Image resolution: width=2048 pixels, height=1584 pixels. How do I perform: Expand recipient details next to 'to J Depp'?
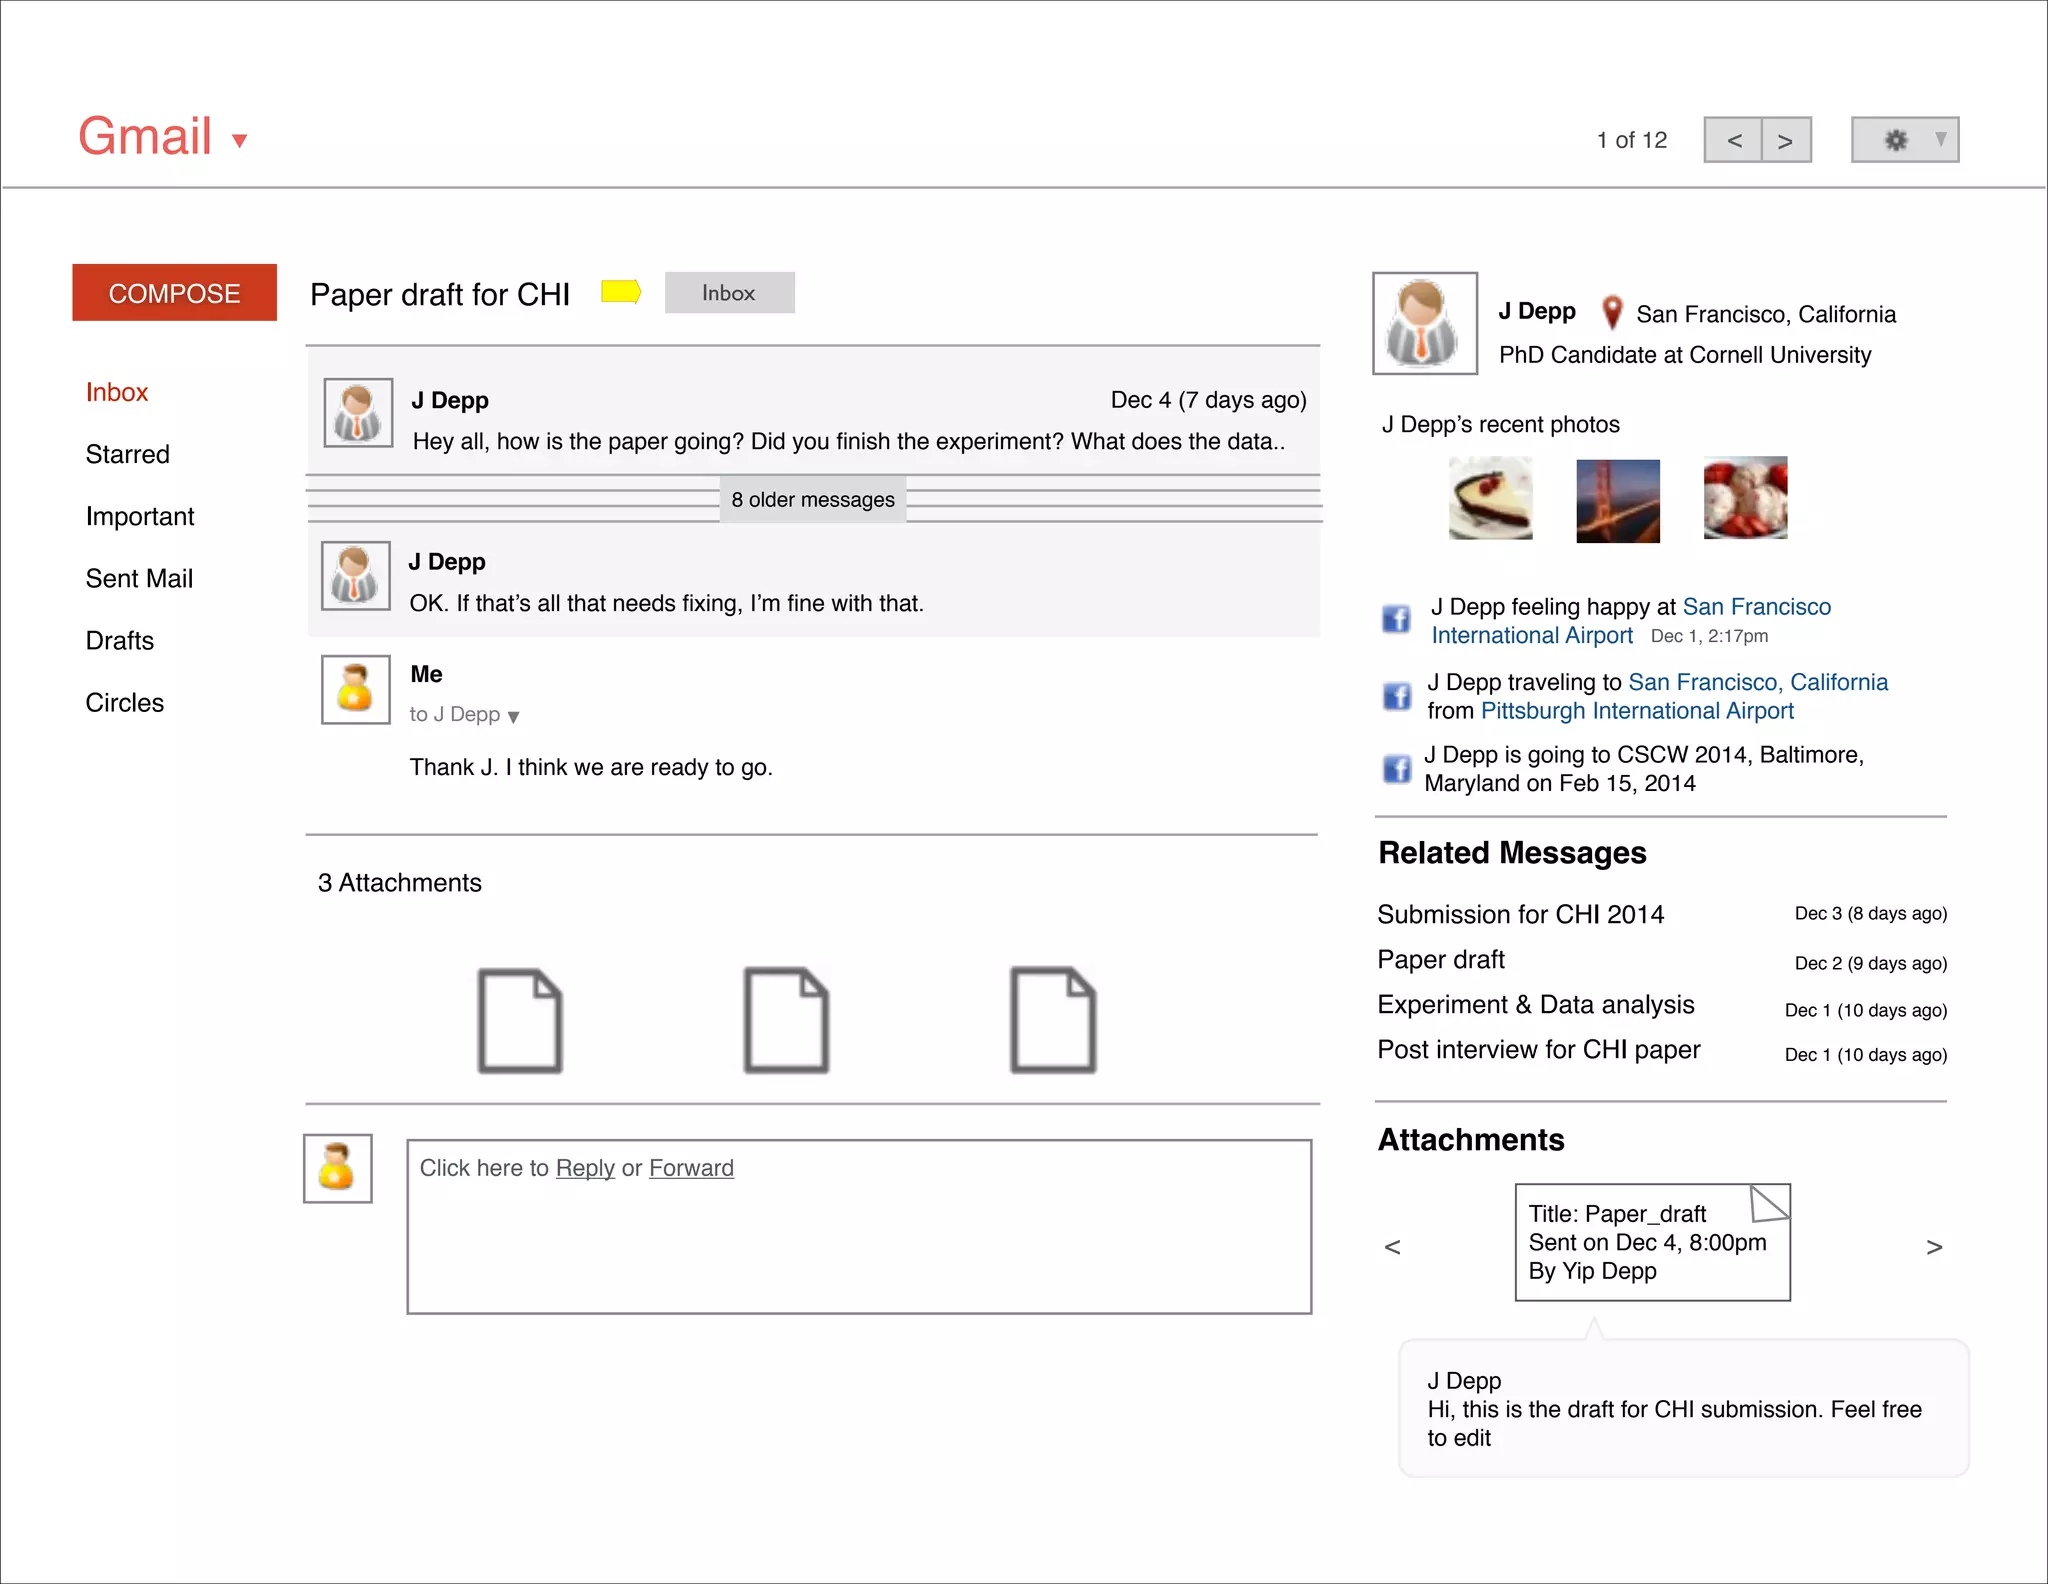[x=513, y=716]
